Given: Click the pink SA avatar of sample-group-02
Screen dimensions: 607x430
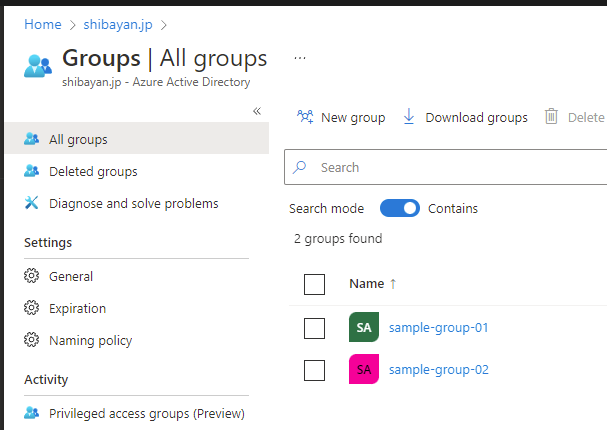Looking at the screenshot, I should [364, 369].
